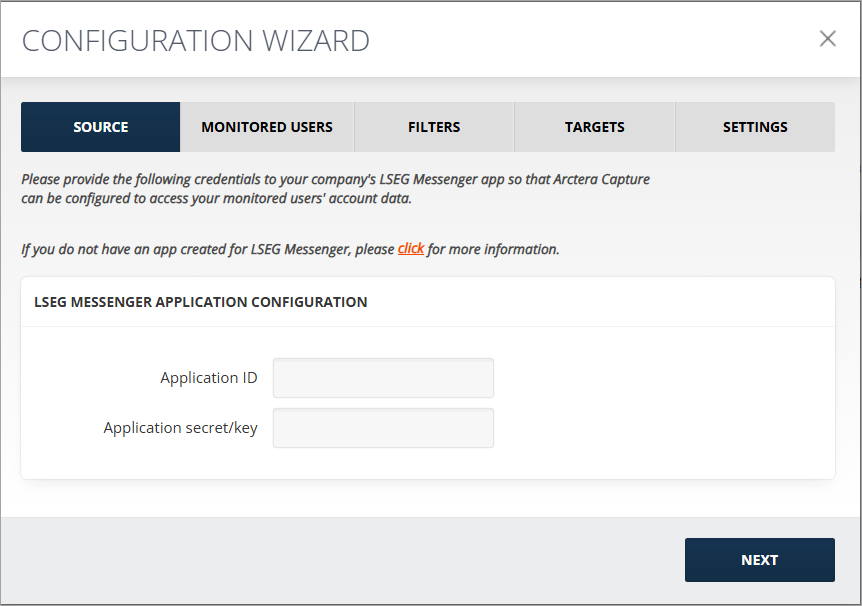Select the 'Application ID' label text
The height and width of the screenshot is (606, 862).
[209, 378]
